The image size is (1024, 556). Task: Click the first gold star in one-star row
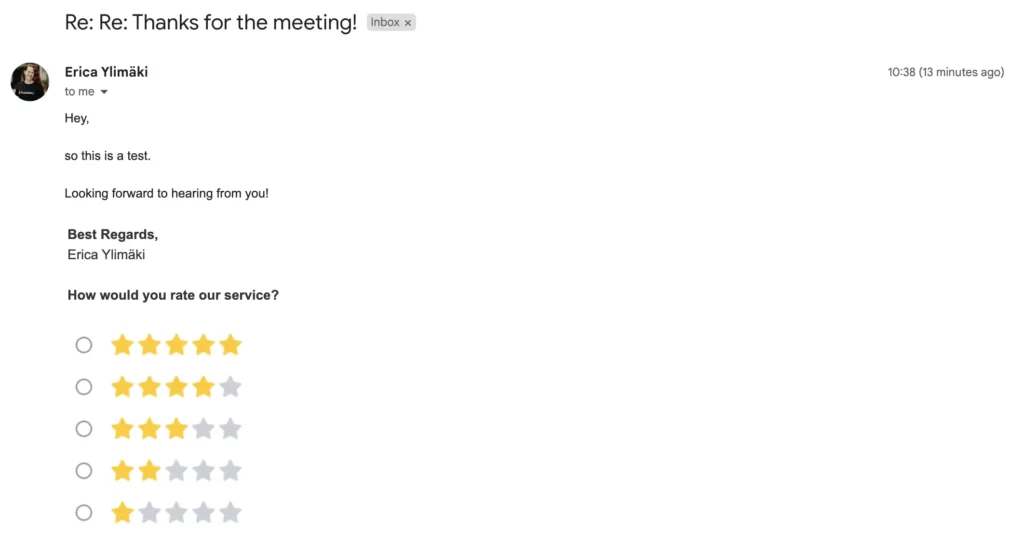[x=122, y=512]
